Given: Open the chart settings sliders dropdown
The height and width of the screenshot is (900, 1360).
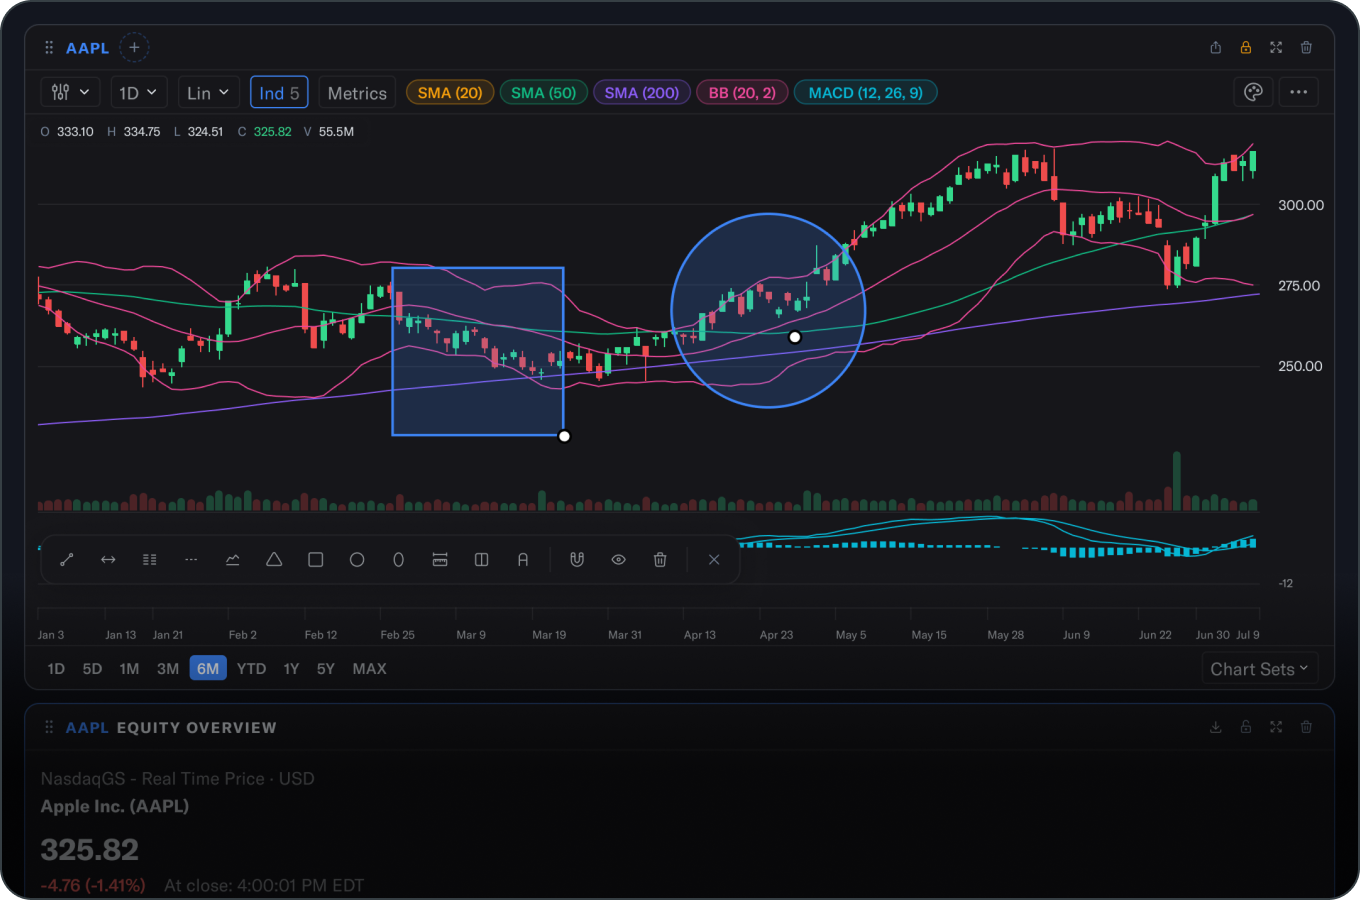Looking at the screenshot, I should point(70,92).
